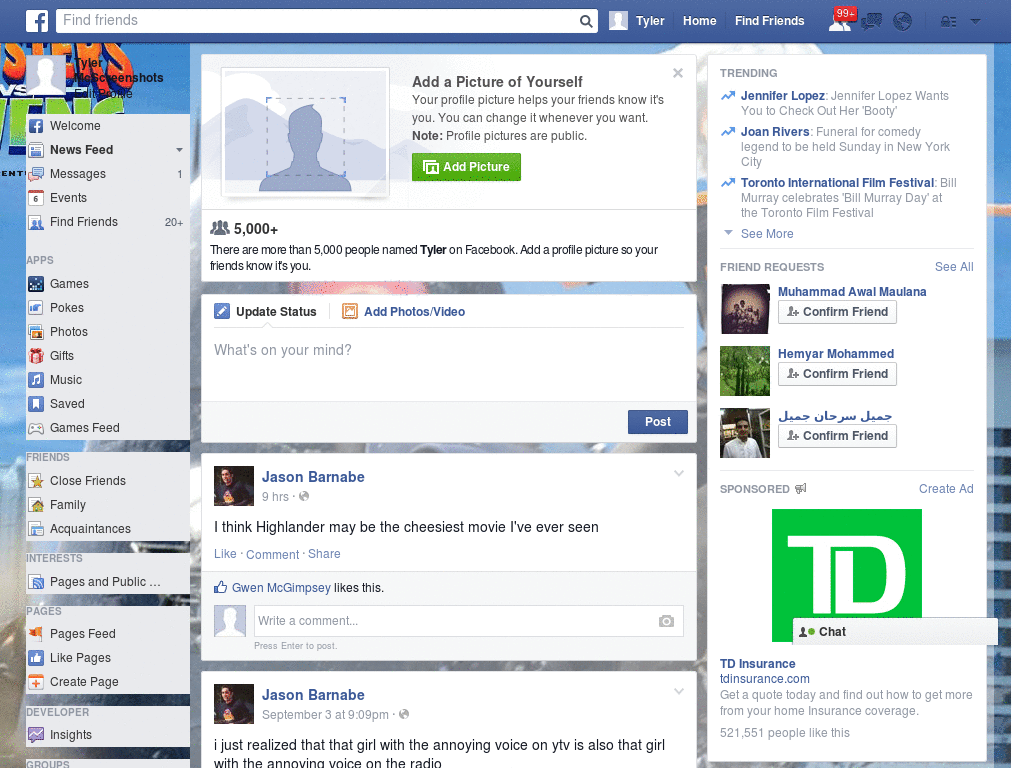1024x768 pixels.
Task: Click See All friend requests
Action: point(953,267)
